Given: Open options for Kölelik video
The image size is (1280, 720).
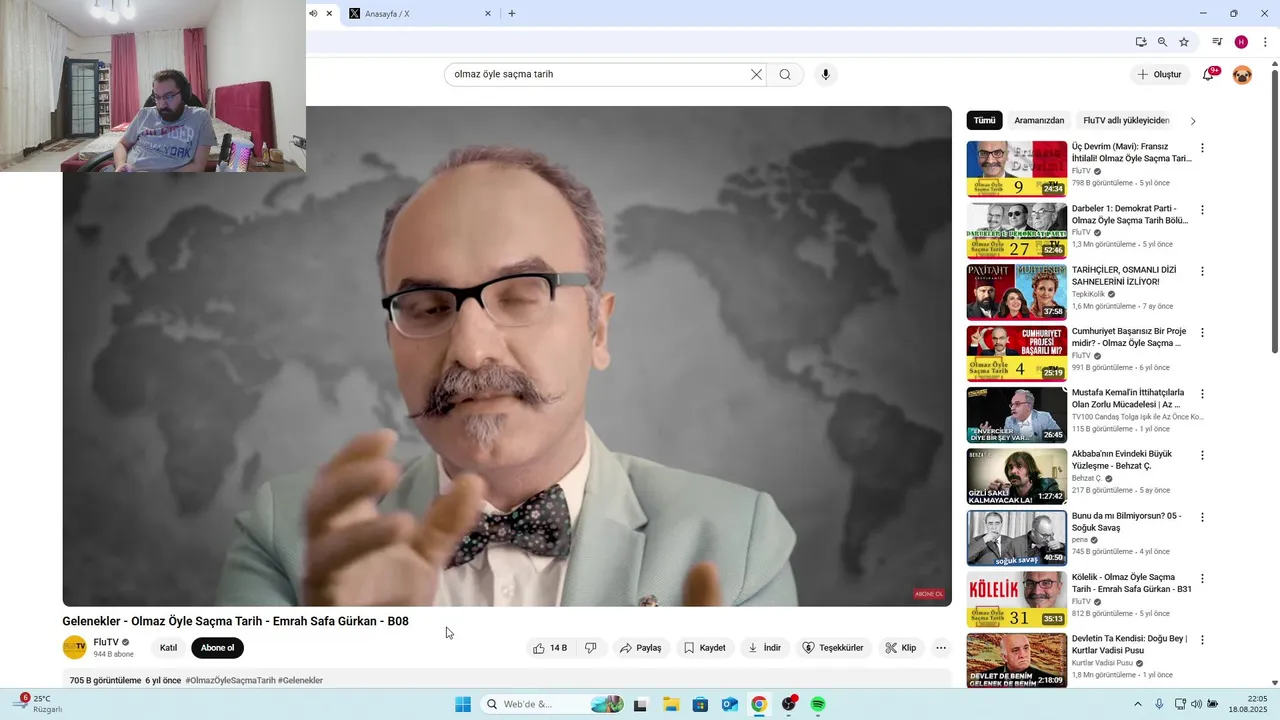Looking at the screenshot, I should pos(1202,579).
